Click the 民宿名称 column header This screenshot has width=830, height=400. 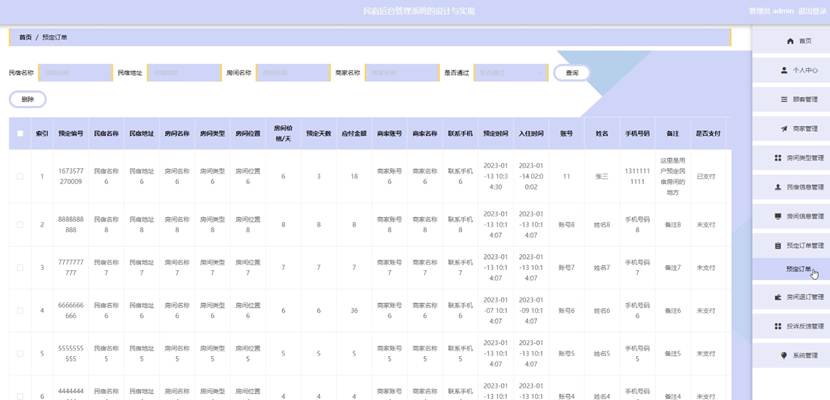coord(106,134)
